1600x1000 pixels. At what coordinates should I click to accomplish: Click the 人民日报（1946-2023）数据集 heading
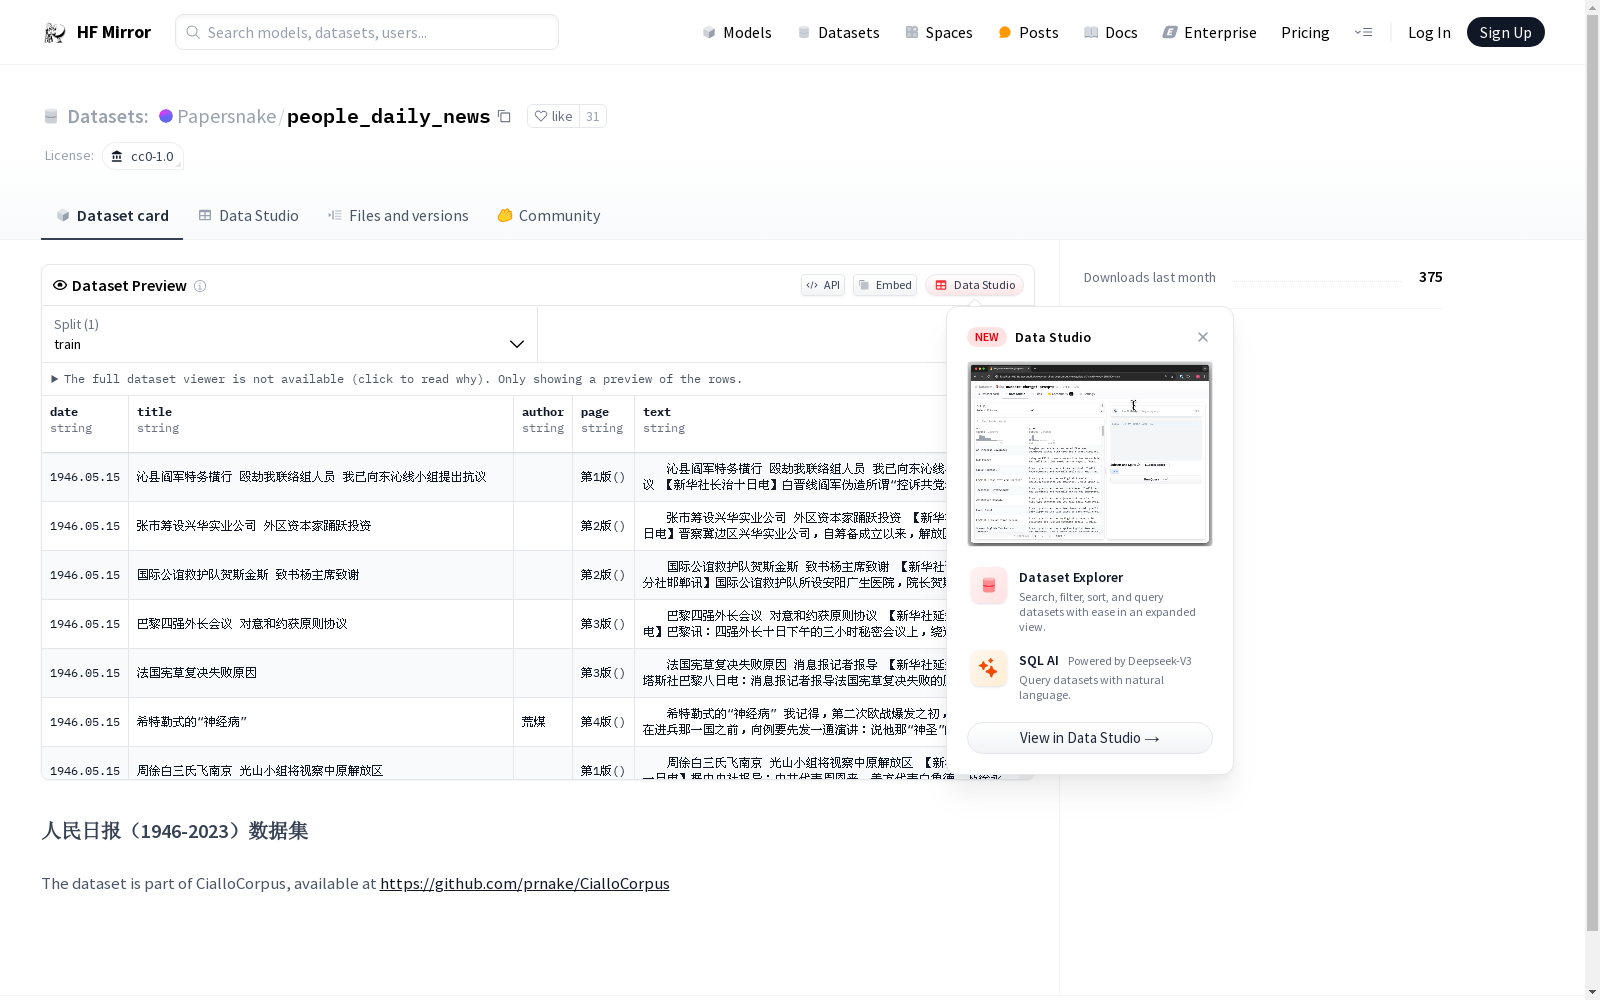pyautogui.click(x=175, y=831)
